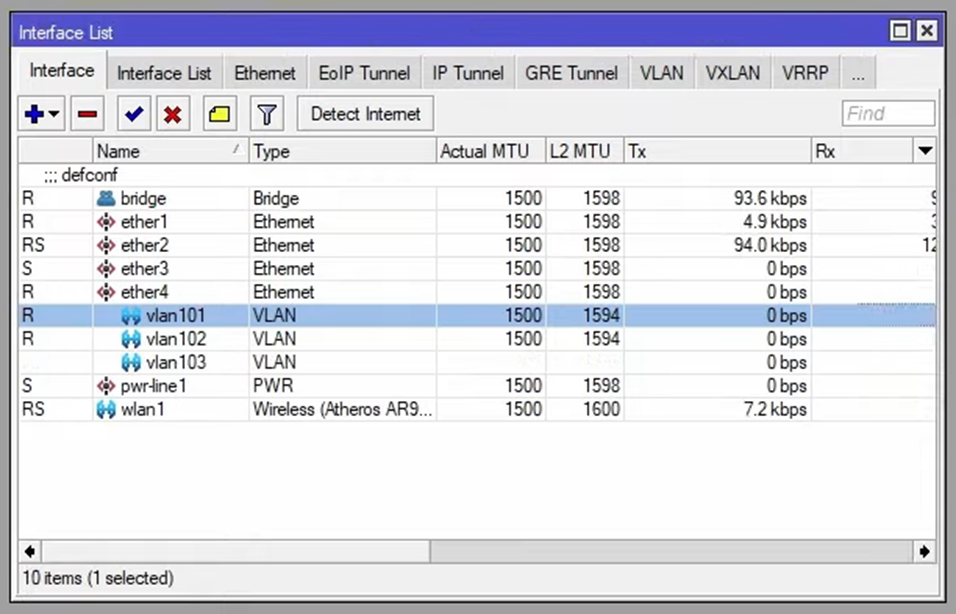Click inside the Find field
The height and width of the screenshot is (614, 956).
tap(887, 113)
